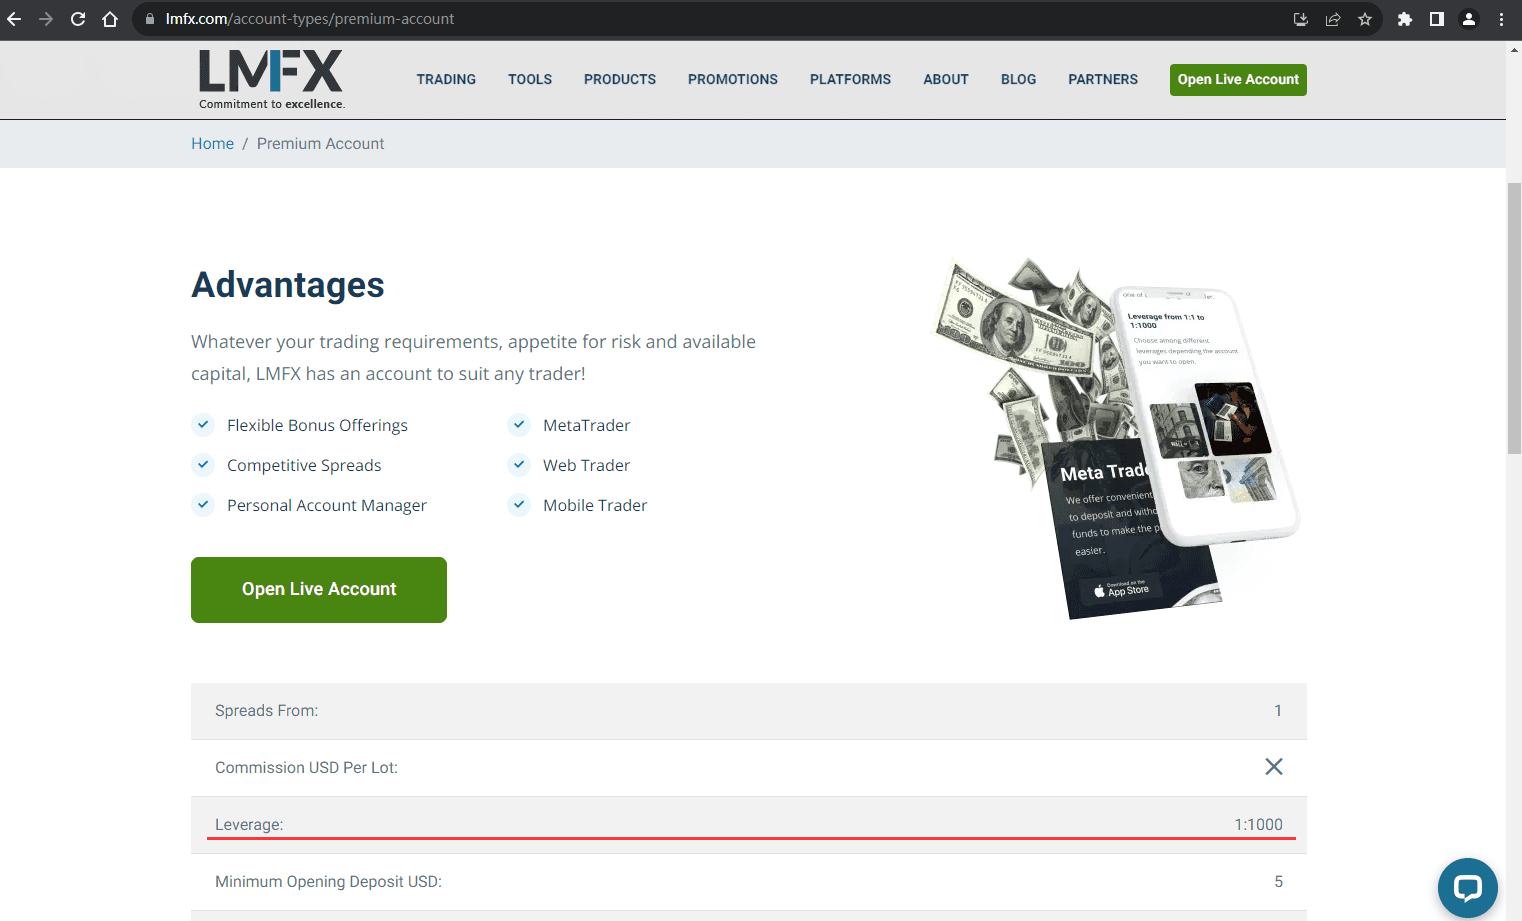Click the commission X mark icon
Screen dimensions: 1522x921
tap(1274, 767)
